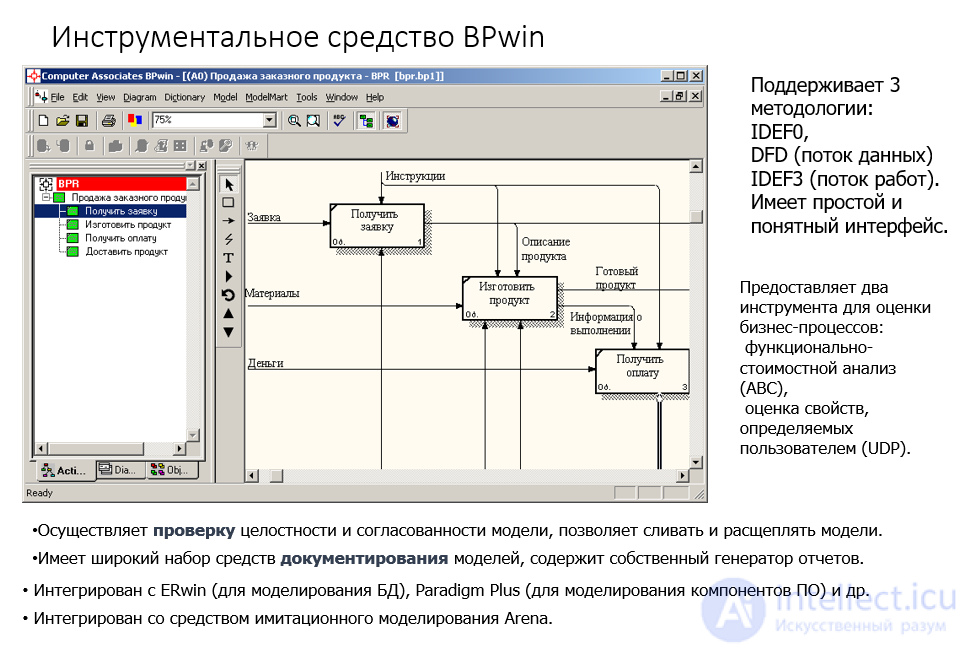
Task: Click the first greyed ModelMart toolbar icon
Action: click(43, 146)
